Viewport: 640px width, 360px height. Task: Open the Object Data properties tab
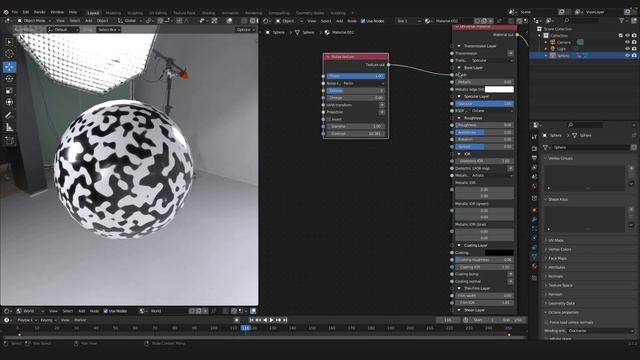[534, 256]
